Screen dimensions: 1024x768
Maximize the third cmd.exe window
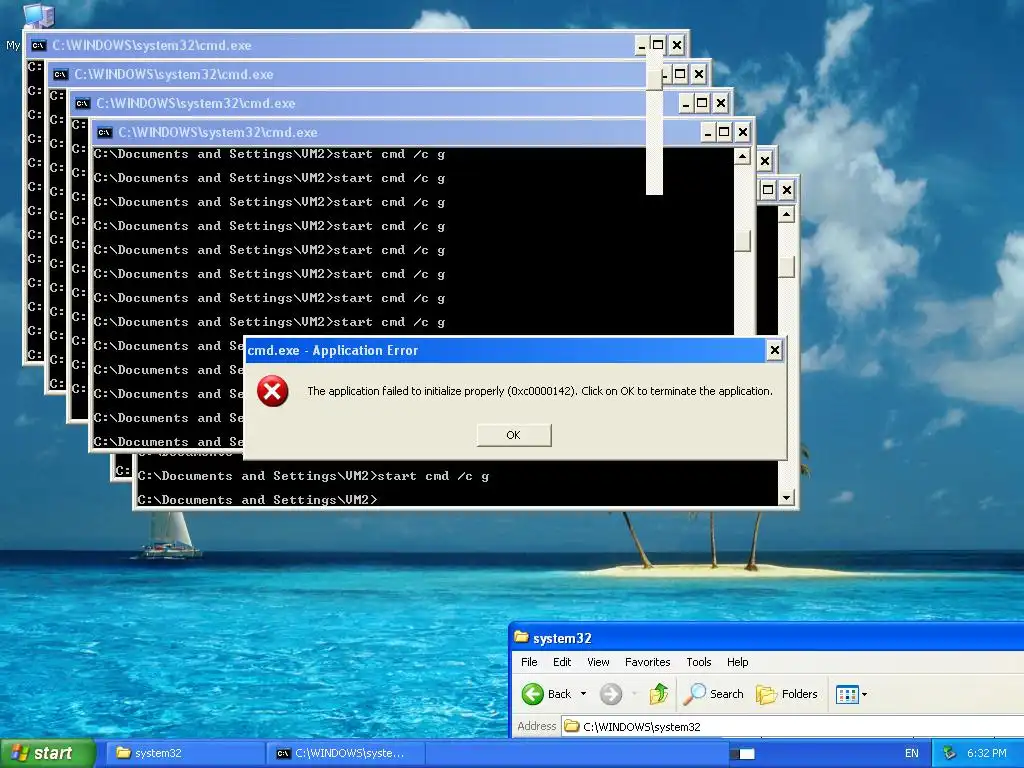pos(702,103)
